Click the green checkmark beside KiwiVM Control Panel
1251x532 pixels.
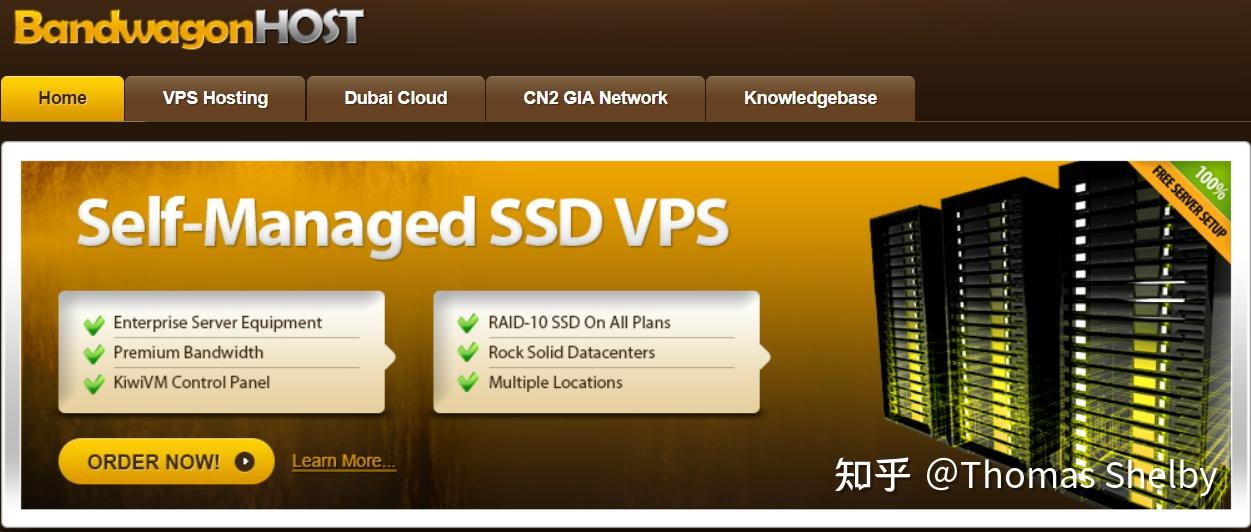pyautogui.click(x=94, y=384)
